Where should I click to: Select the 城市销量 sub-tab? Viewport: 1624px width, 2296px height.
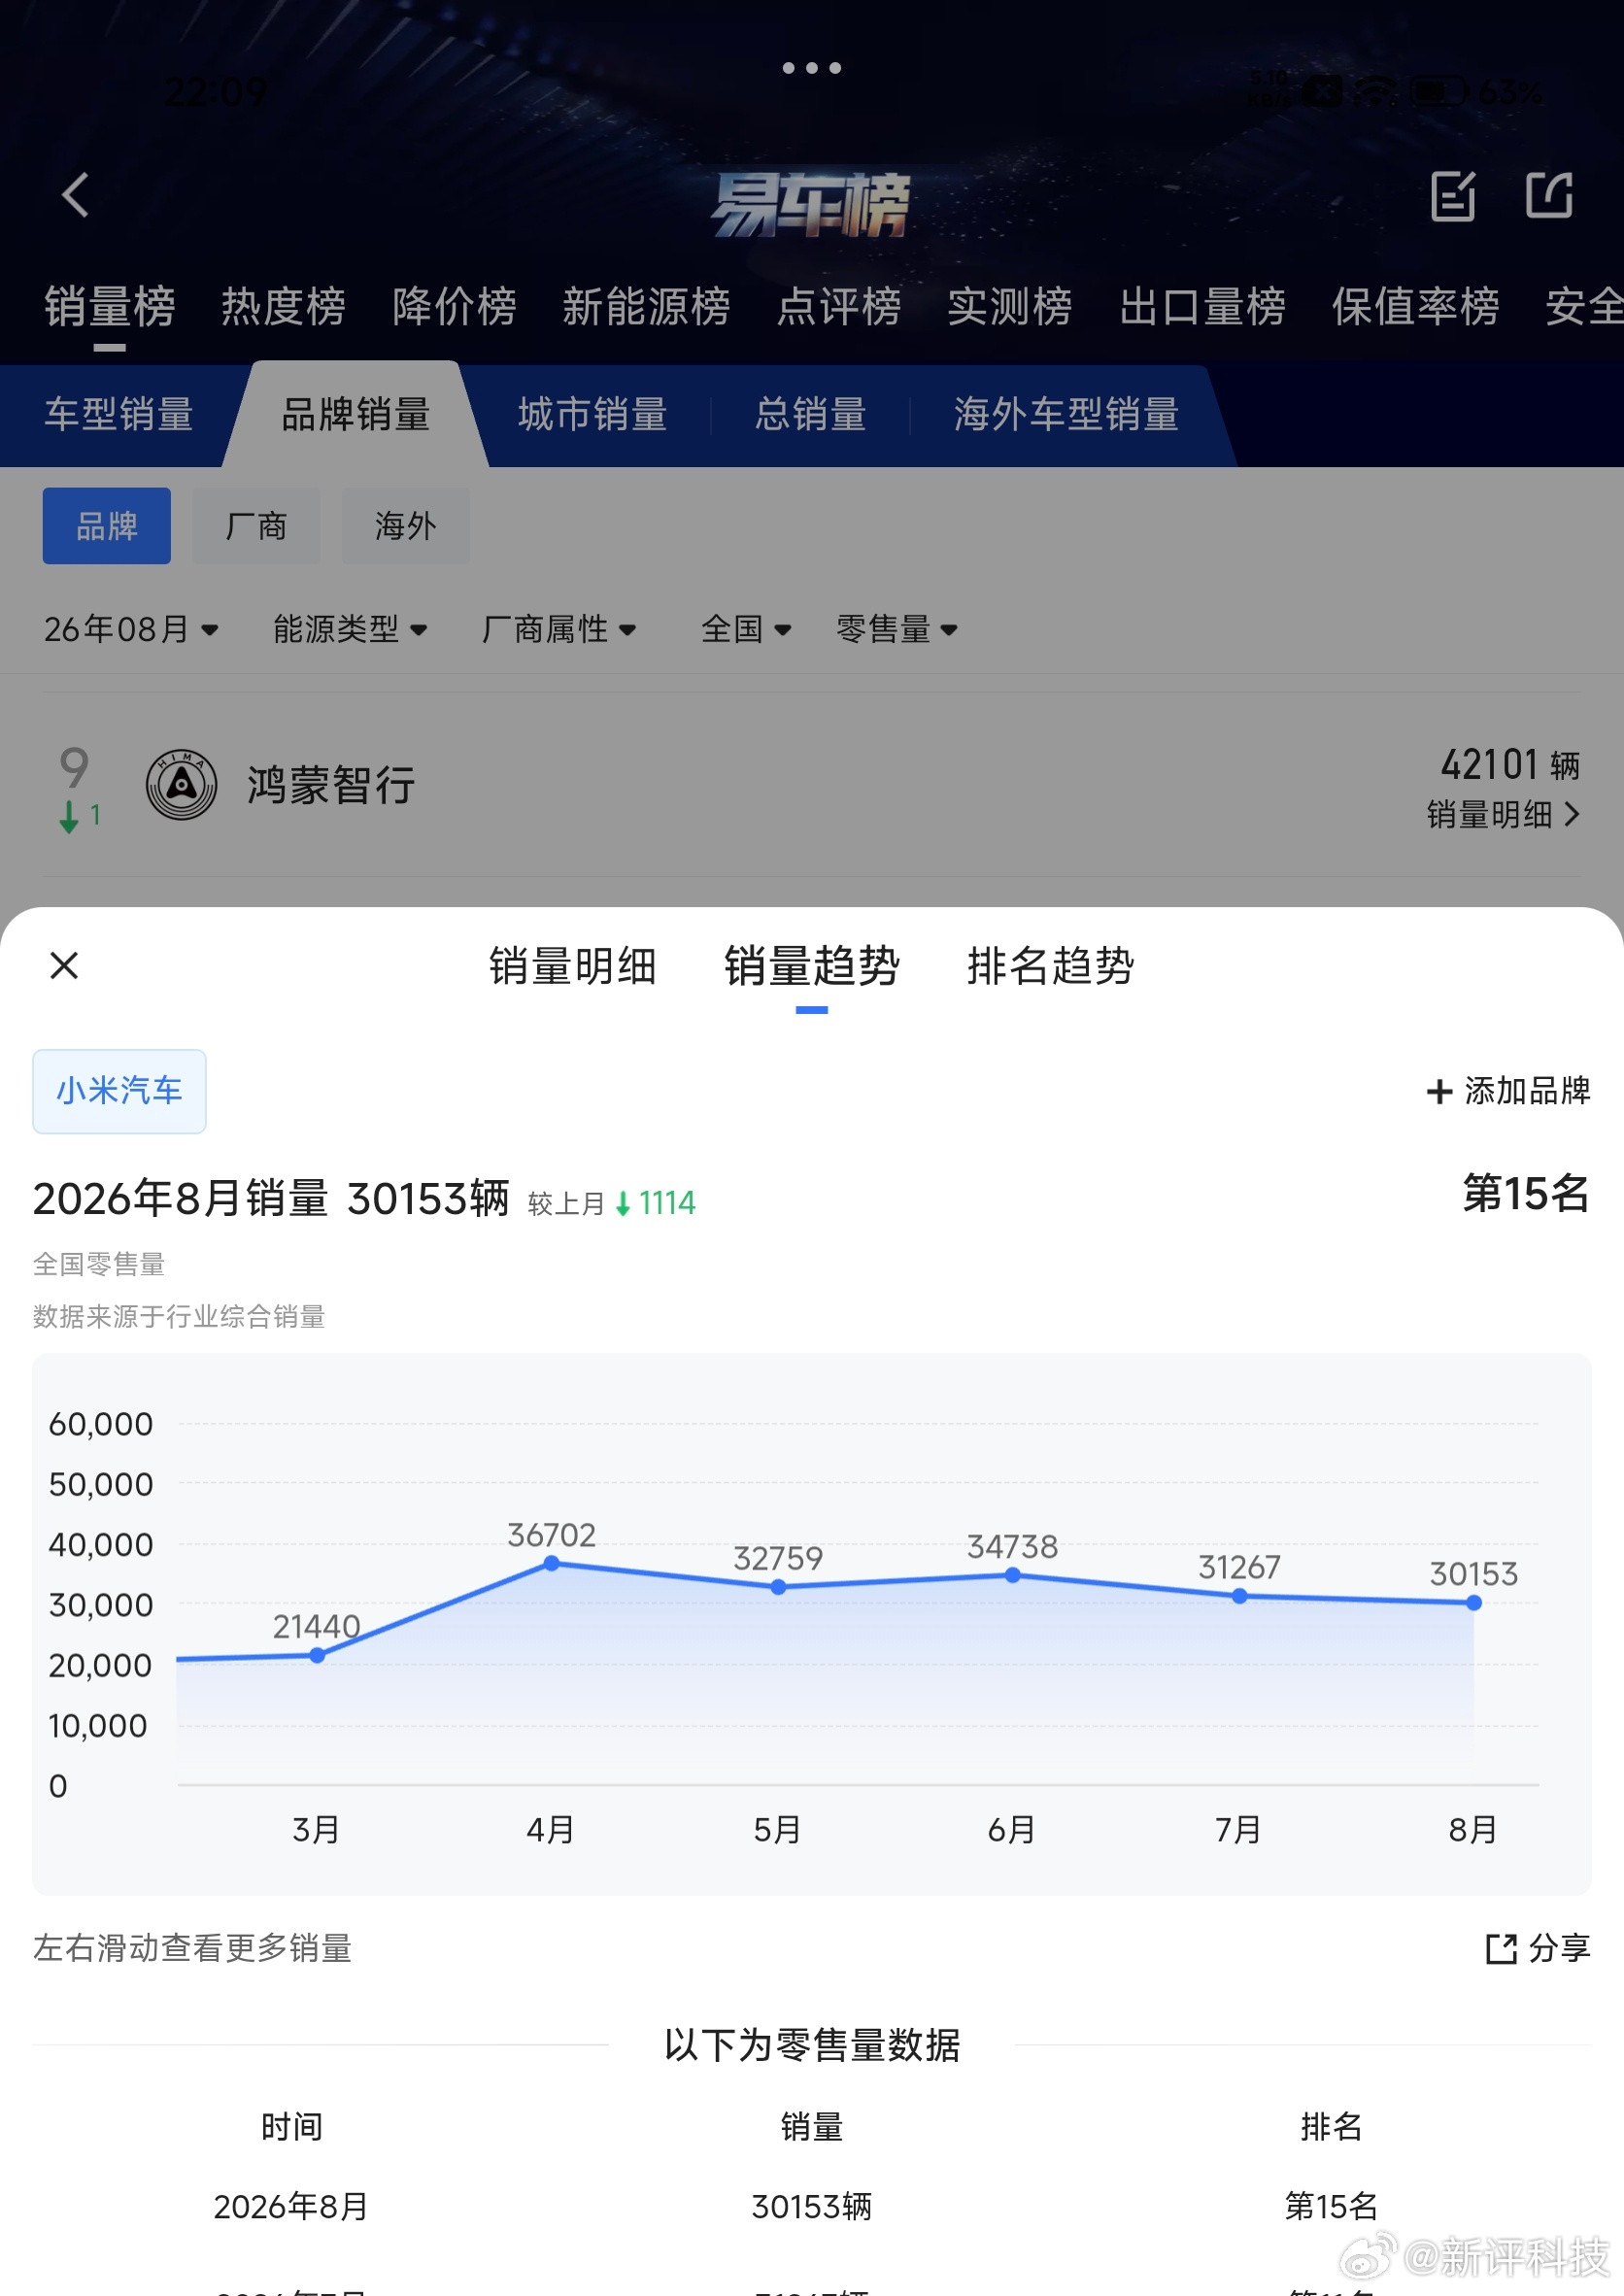pyautogui.click(x=592, y=414)
